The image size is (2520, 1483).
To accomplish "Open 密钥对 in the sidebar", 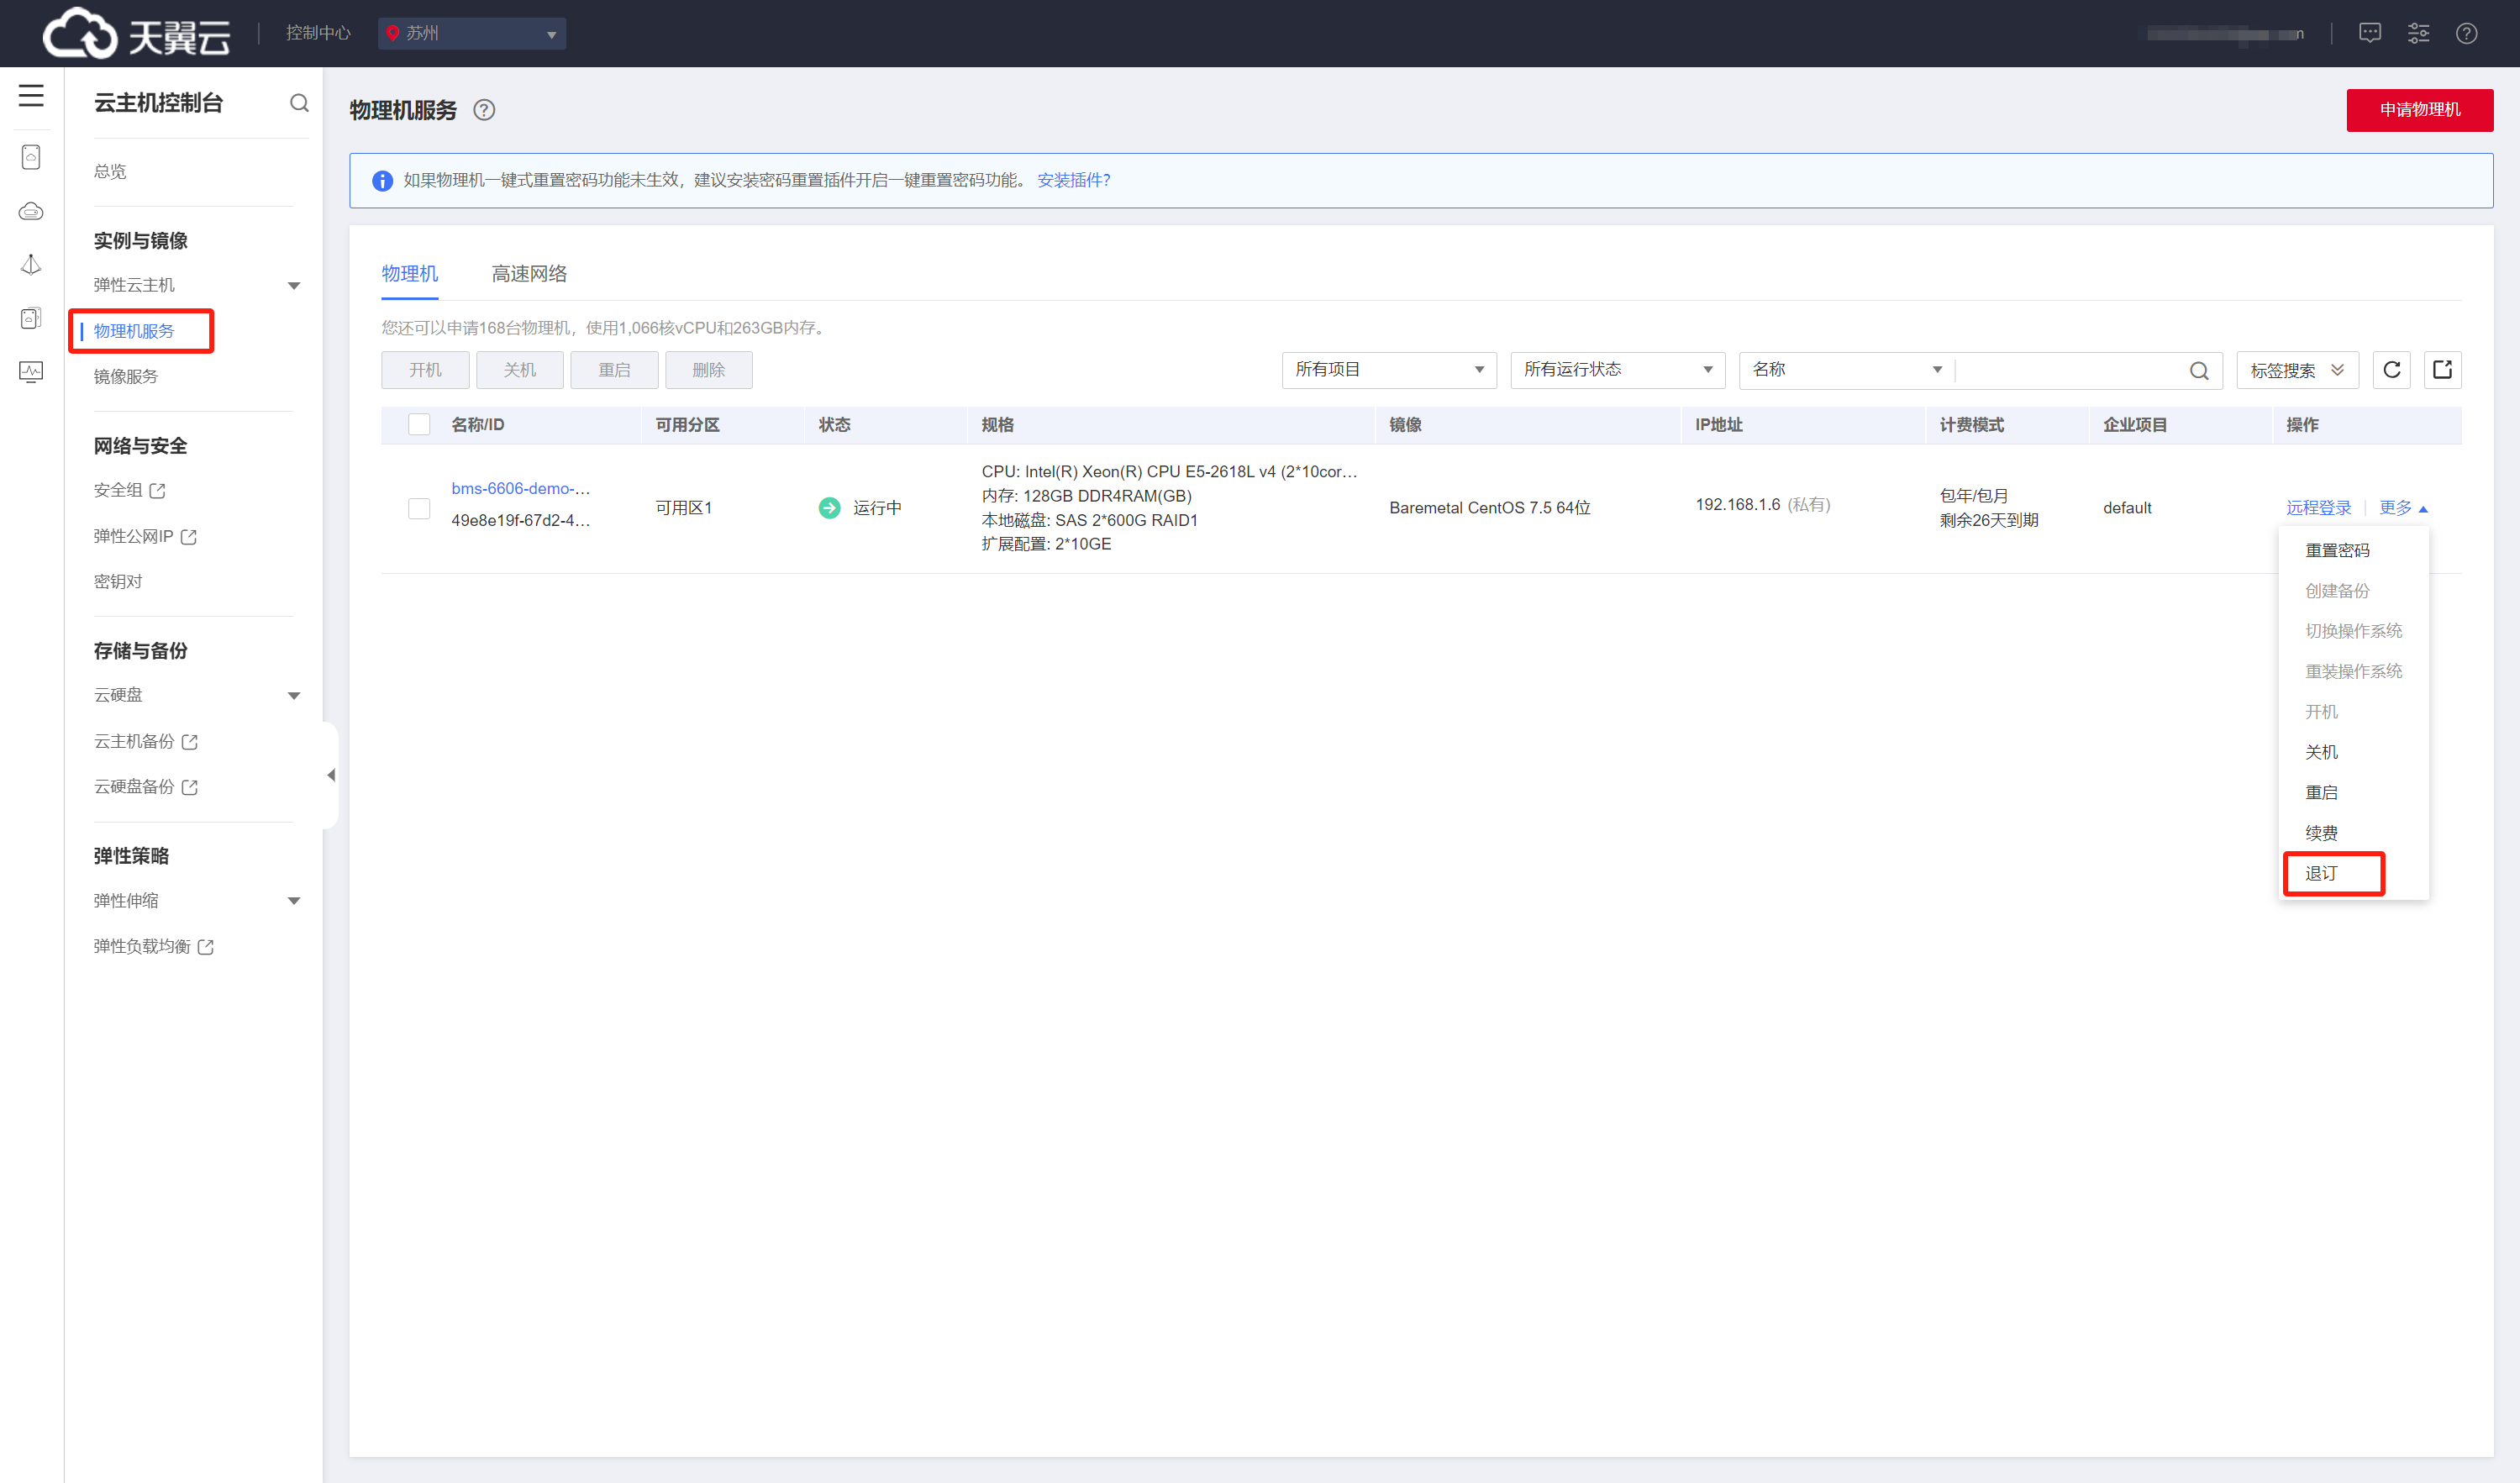I will (x=118, y=581).
